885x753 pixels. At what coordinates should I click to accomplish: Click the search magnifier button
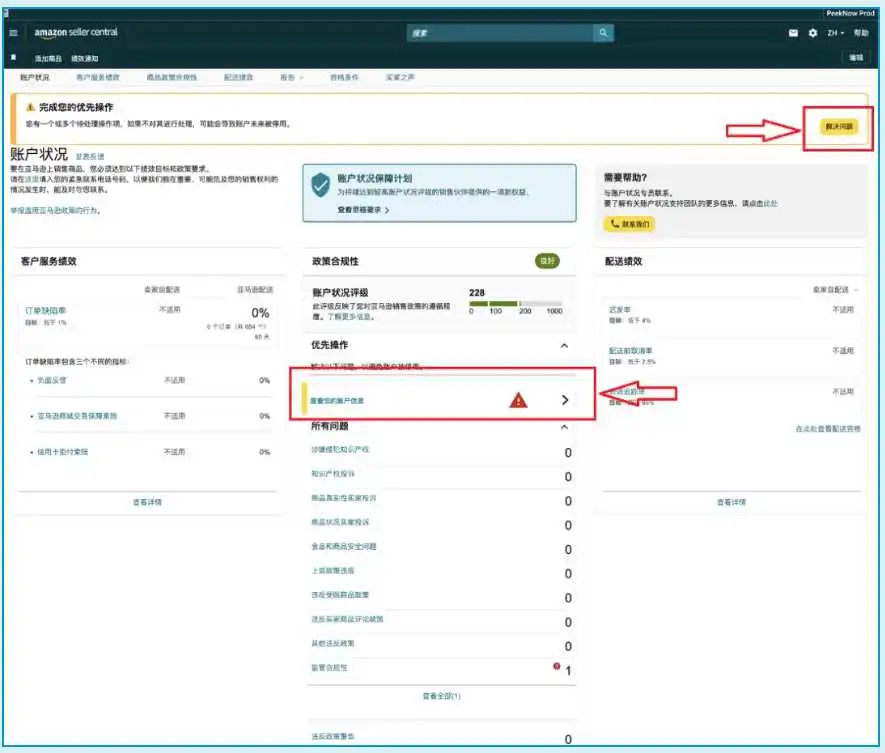pyautogui.click(x=603, y=33)
